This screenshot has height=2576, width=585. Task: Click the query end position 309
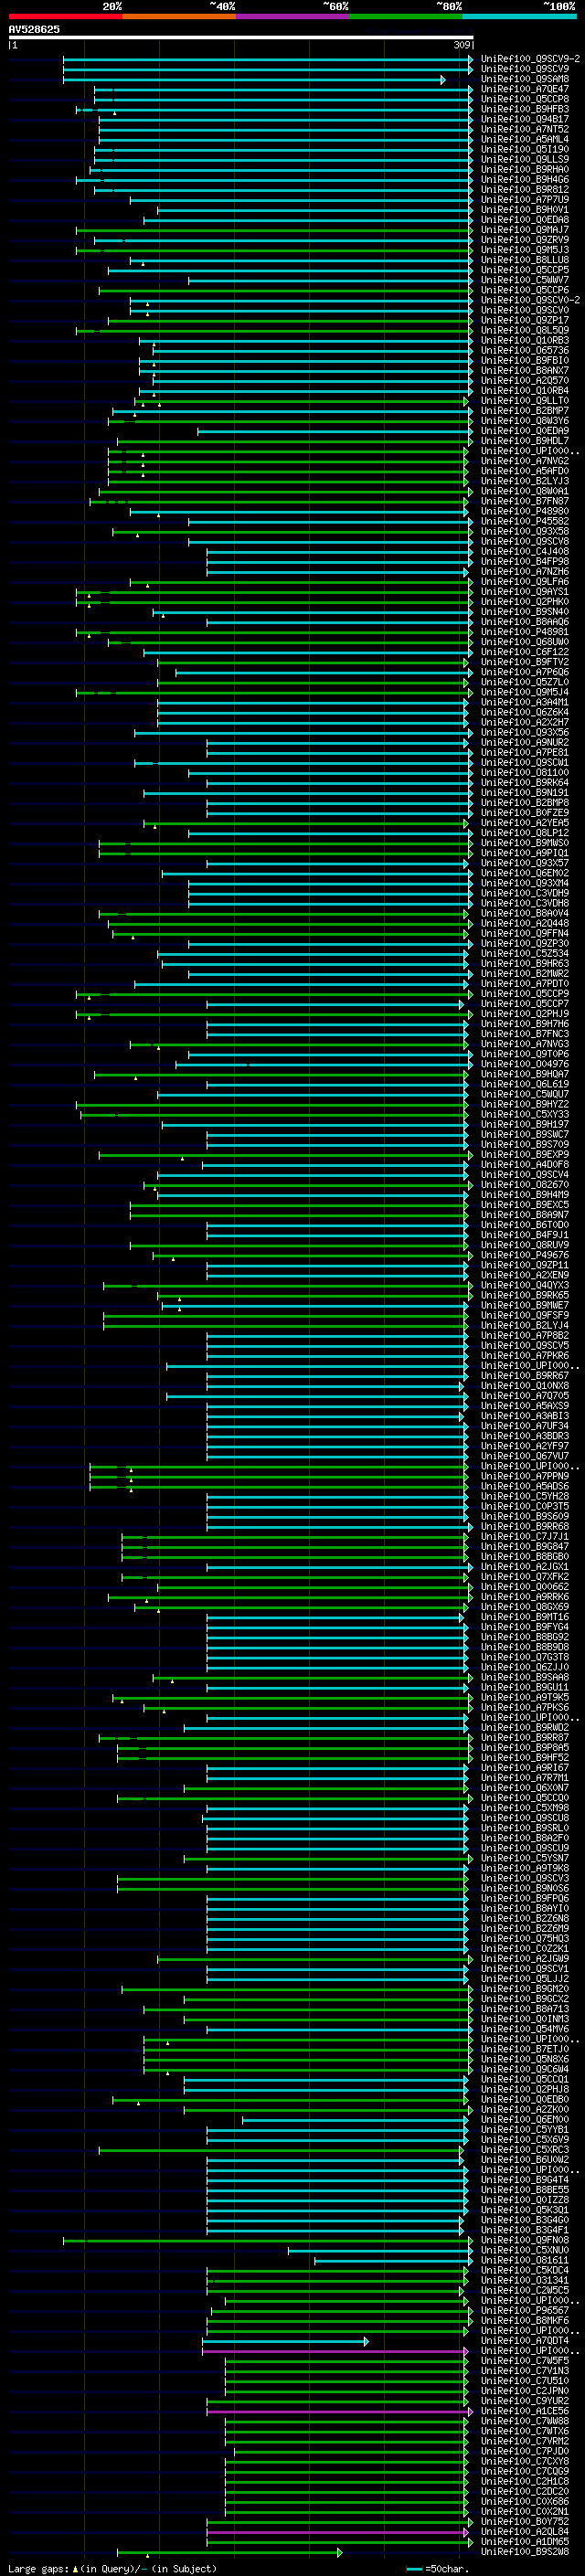(462, 46)
